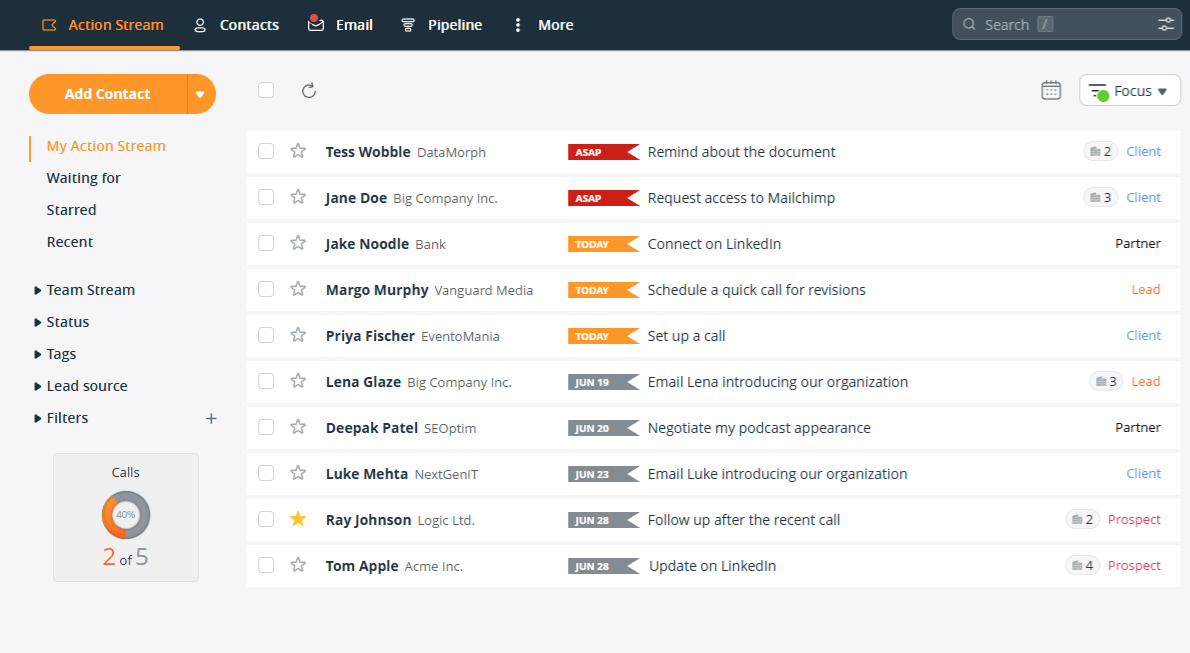This screenshot has width=1190, height=653.
Task: Select Waiting for in sidebar
Action: click(x=83, y=178)
